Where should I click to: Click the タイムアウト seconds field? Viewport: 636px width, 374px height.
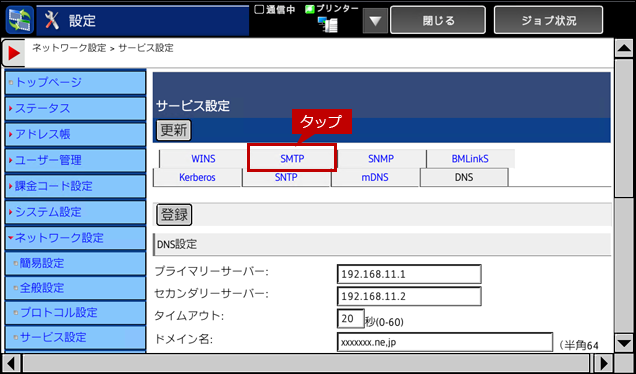tap(350, 319)
